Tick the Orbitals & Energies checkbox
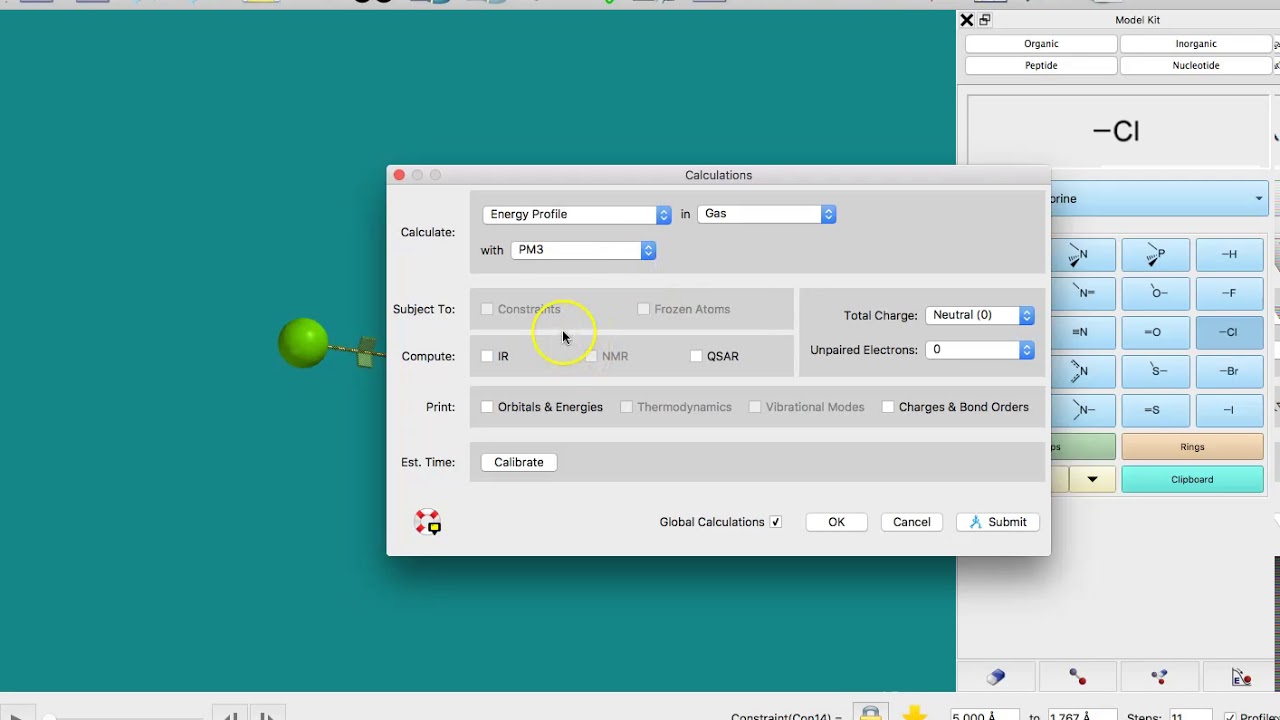The width and height of the screenshot is (1280, 720). (487, 407)
